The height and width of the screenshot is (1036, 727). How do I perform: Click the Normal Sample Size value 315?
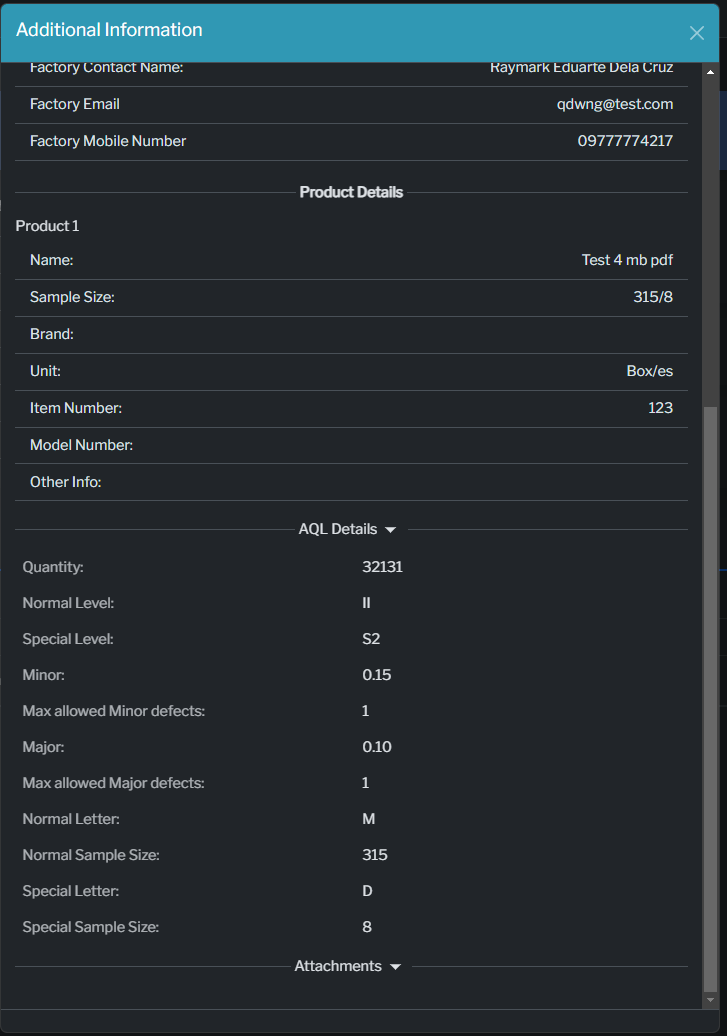374,855
